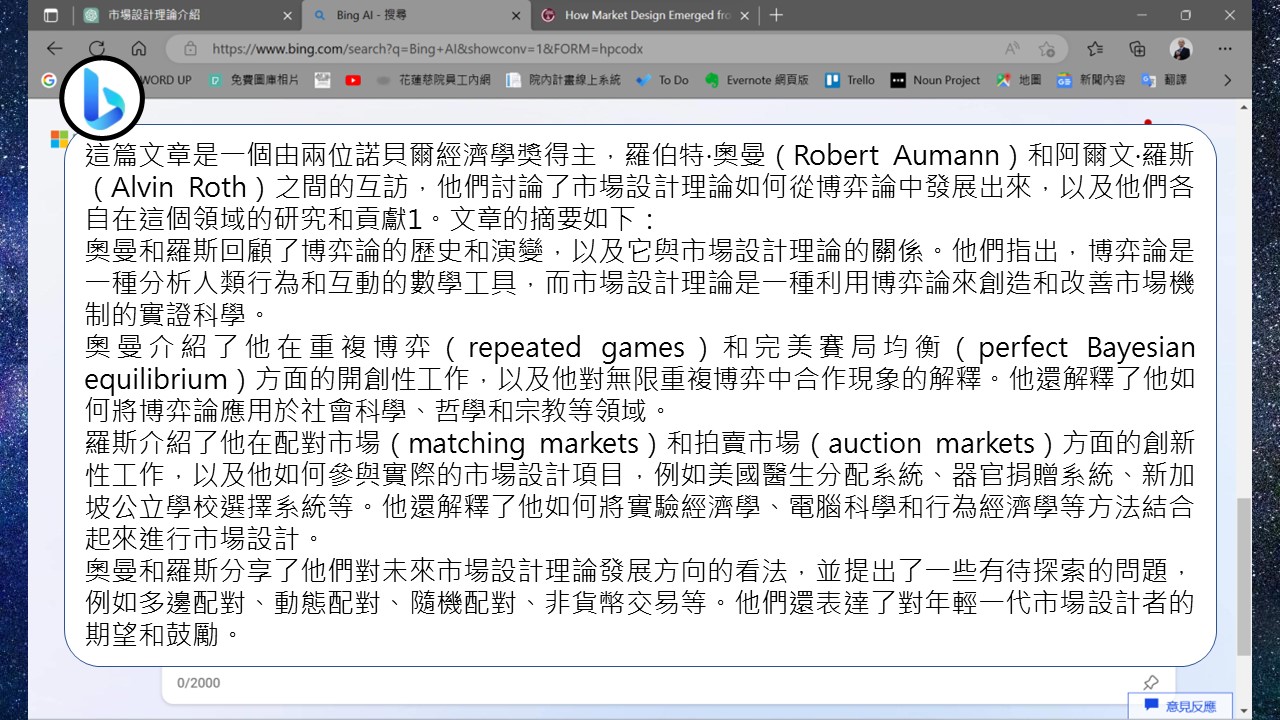Click the user profile avatar
This screenshot has width=1280, height=720.
pos(1181,48)
